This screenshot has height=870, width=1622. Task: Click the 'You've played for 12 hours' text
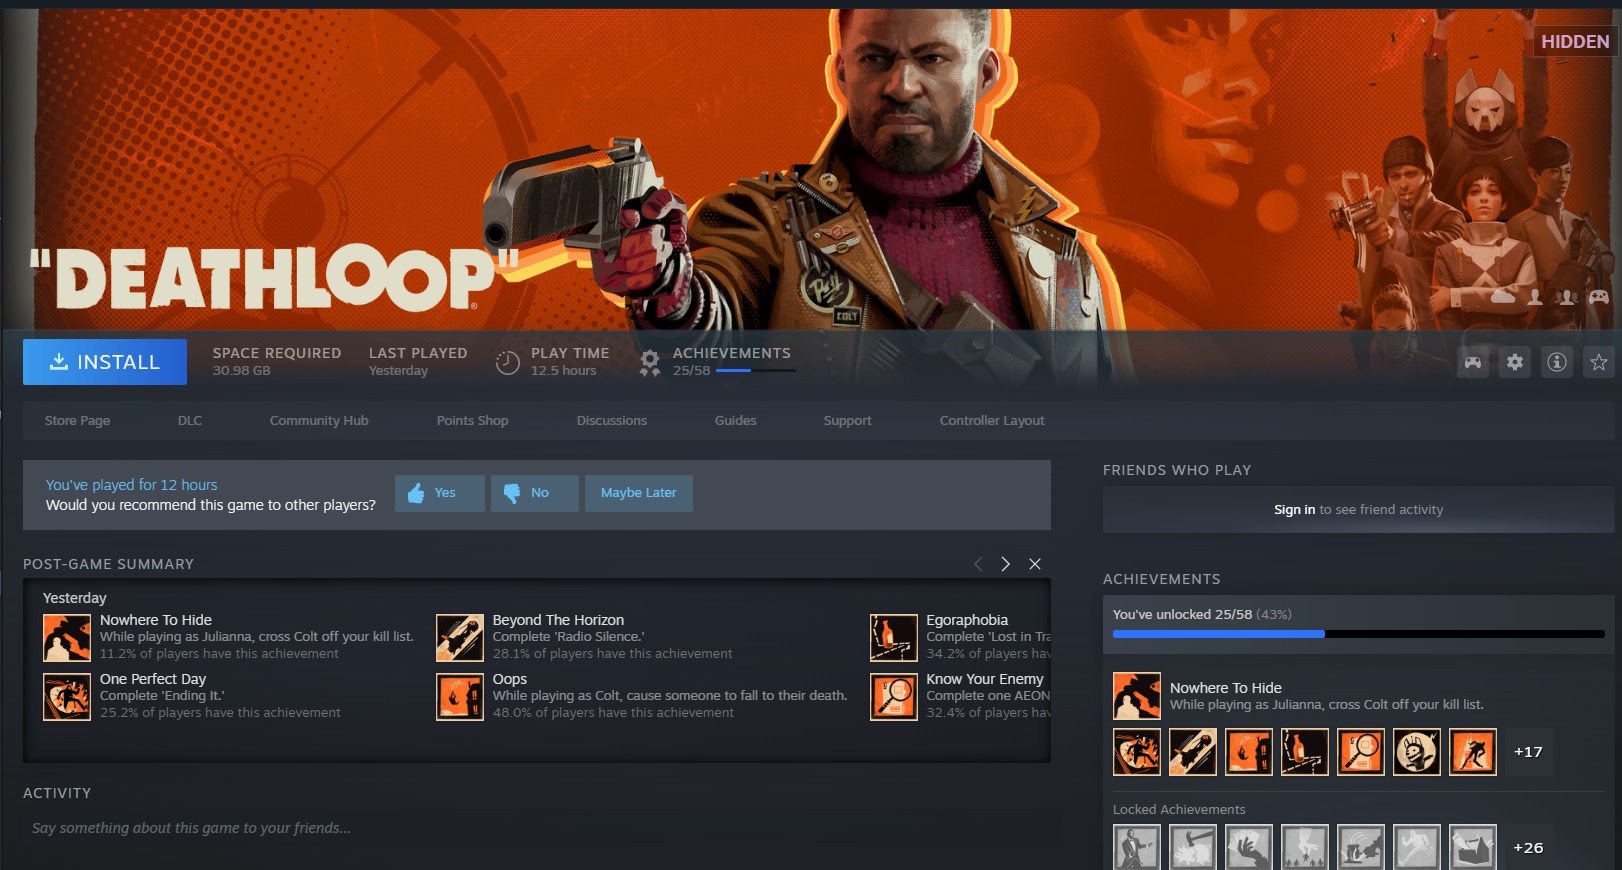tap(131, 485)
